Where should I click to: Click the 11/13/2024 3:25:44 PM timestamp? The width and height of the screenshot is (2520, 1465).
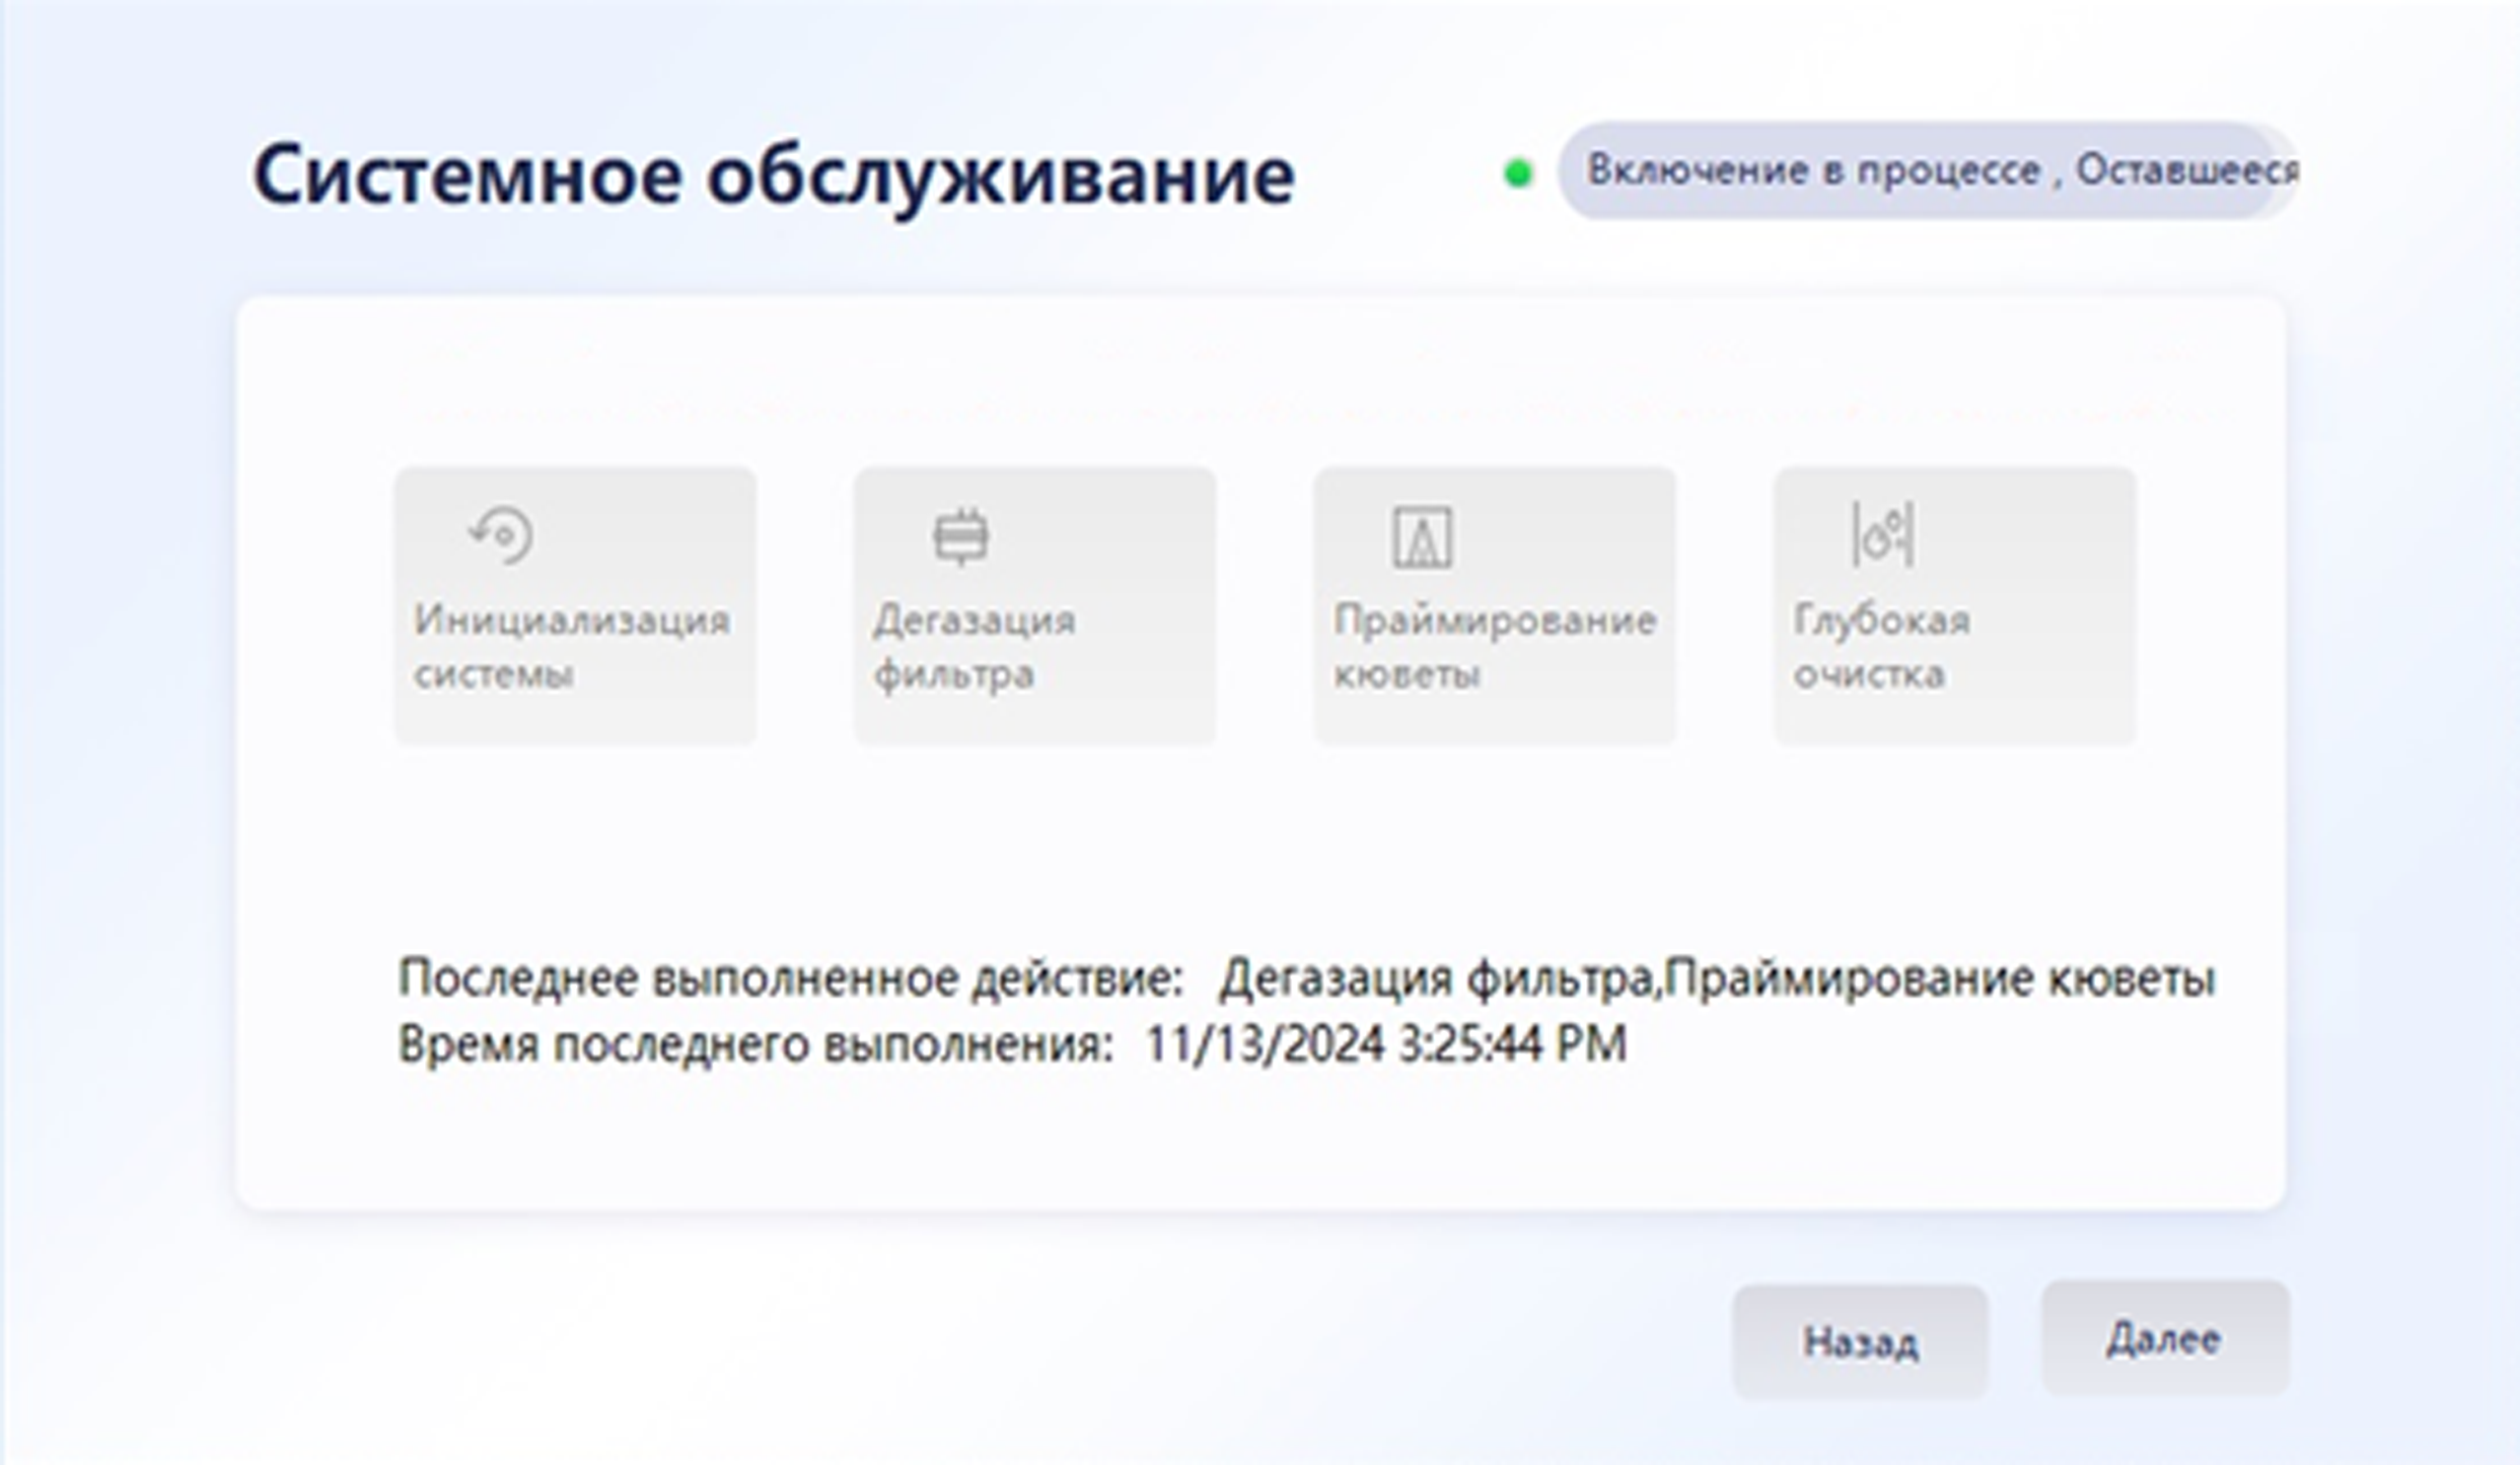tap(1386, 1045)
